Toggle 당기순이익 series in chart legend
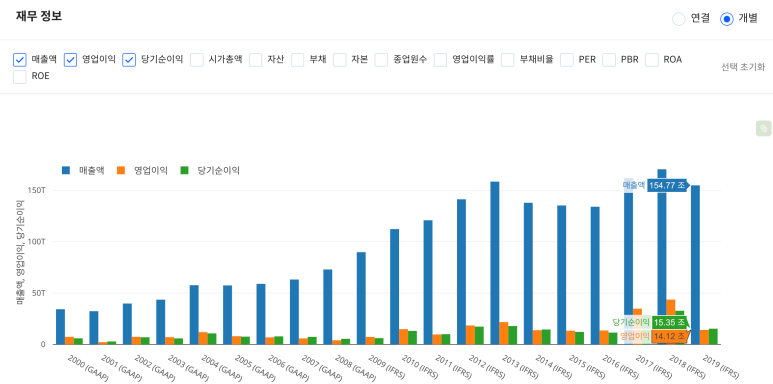773x384 pixels. tap(210, 171)
